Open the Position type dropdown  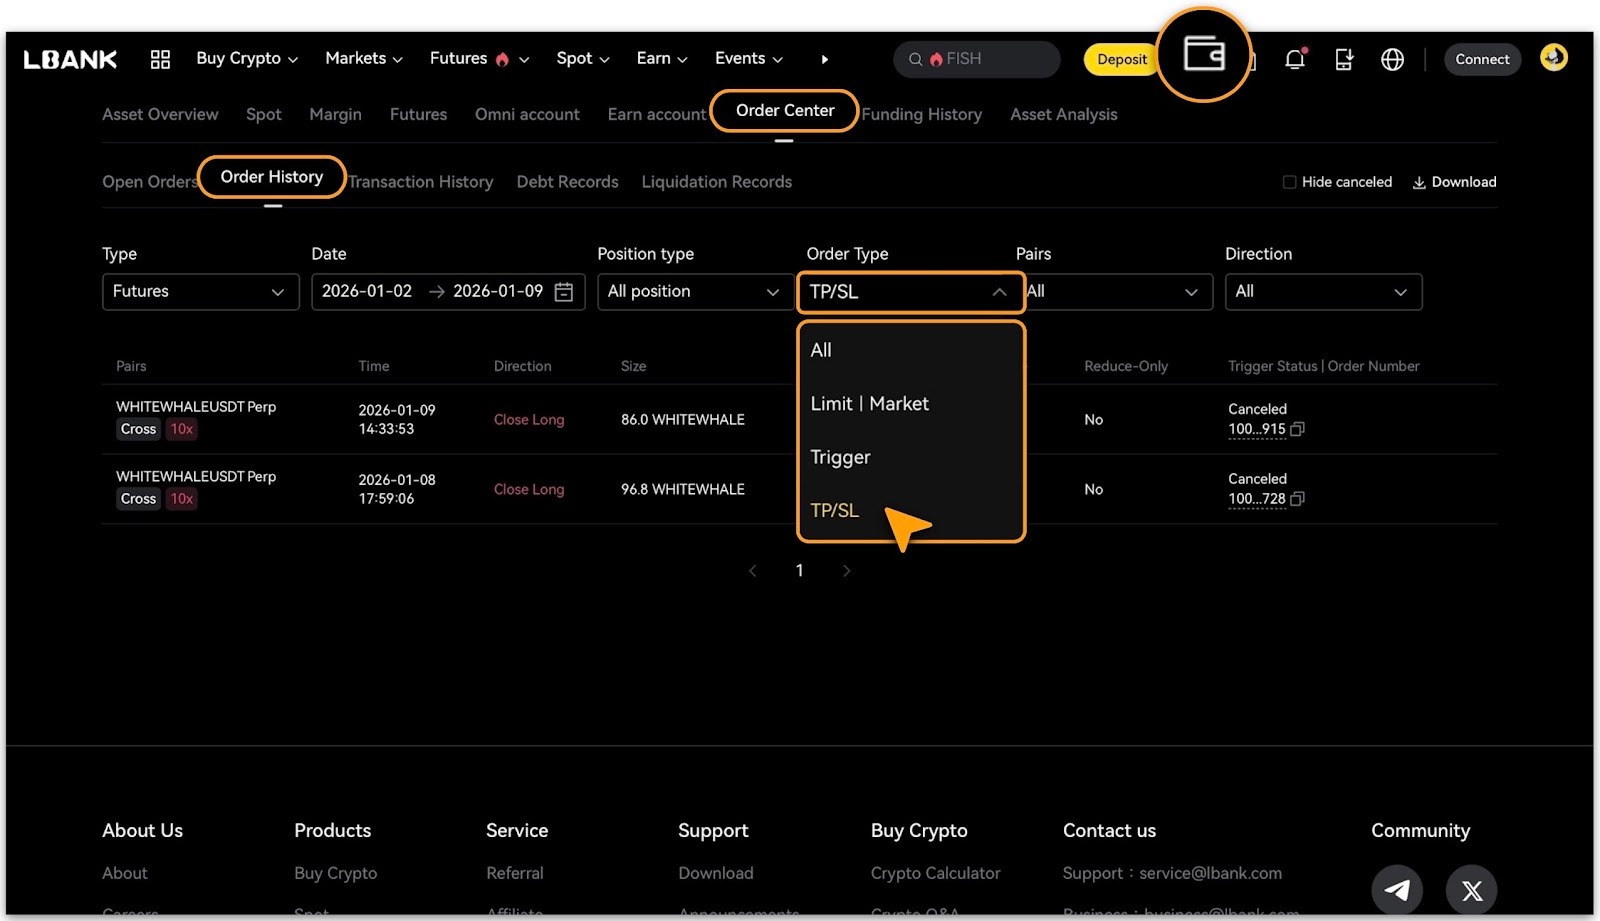(694, 292)
